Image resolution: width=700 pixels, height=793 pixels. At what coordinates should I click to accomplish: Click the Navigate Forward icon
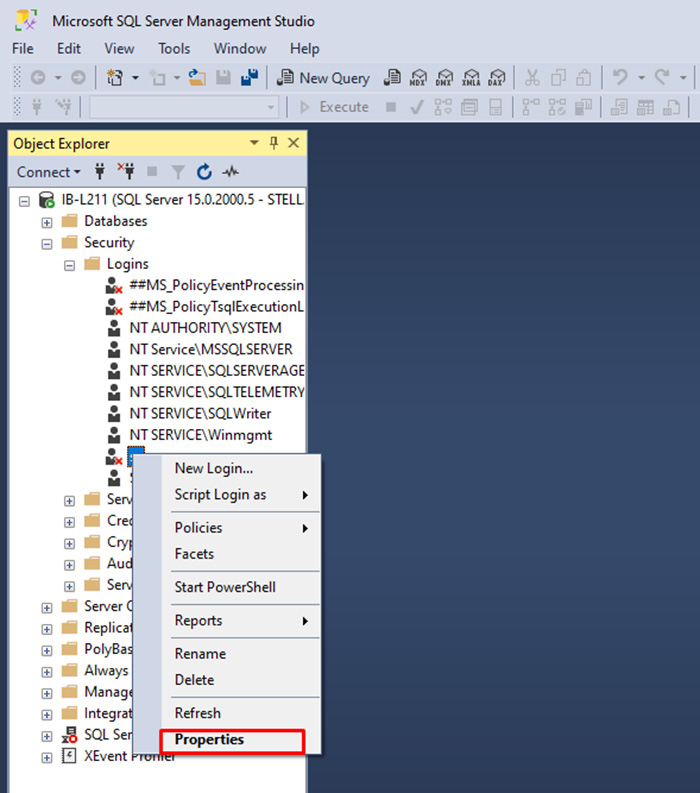[78, 78]
